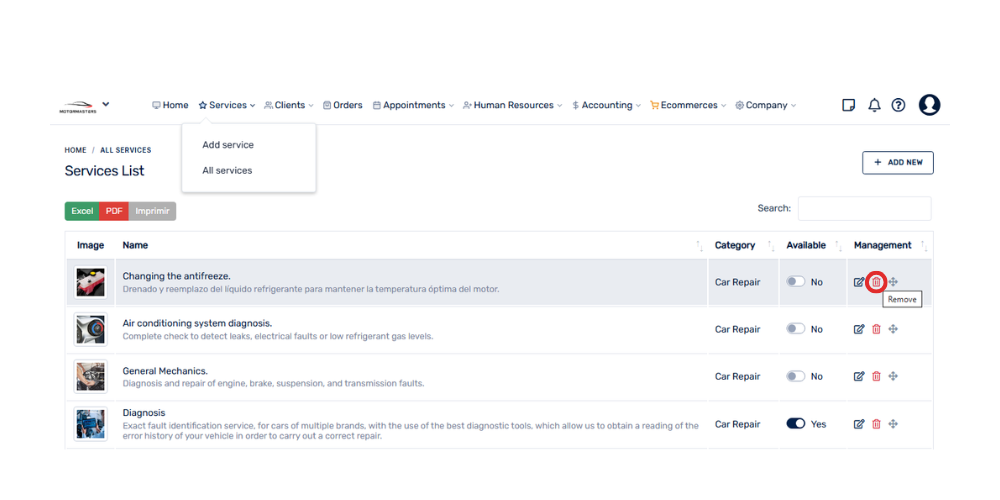Click edit pencil icon for Diagnosis row
This screenshot has height=500, width=1000.
[859, 424]
